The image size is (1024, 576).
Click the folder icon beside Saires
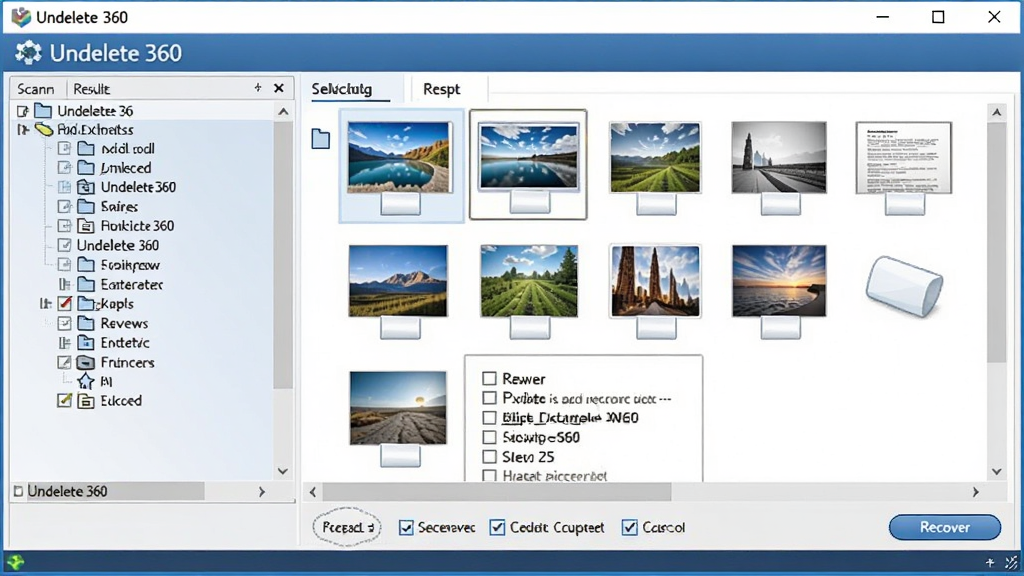click(x=86, y=206)
